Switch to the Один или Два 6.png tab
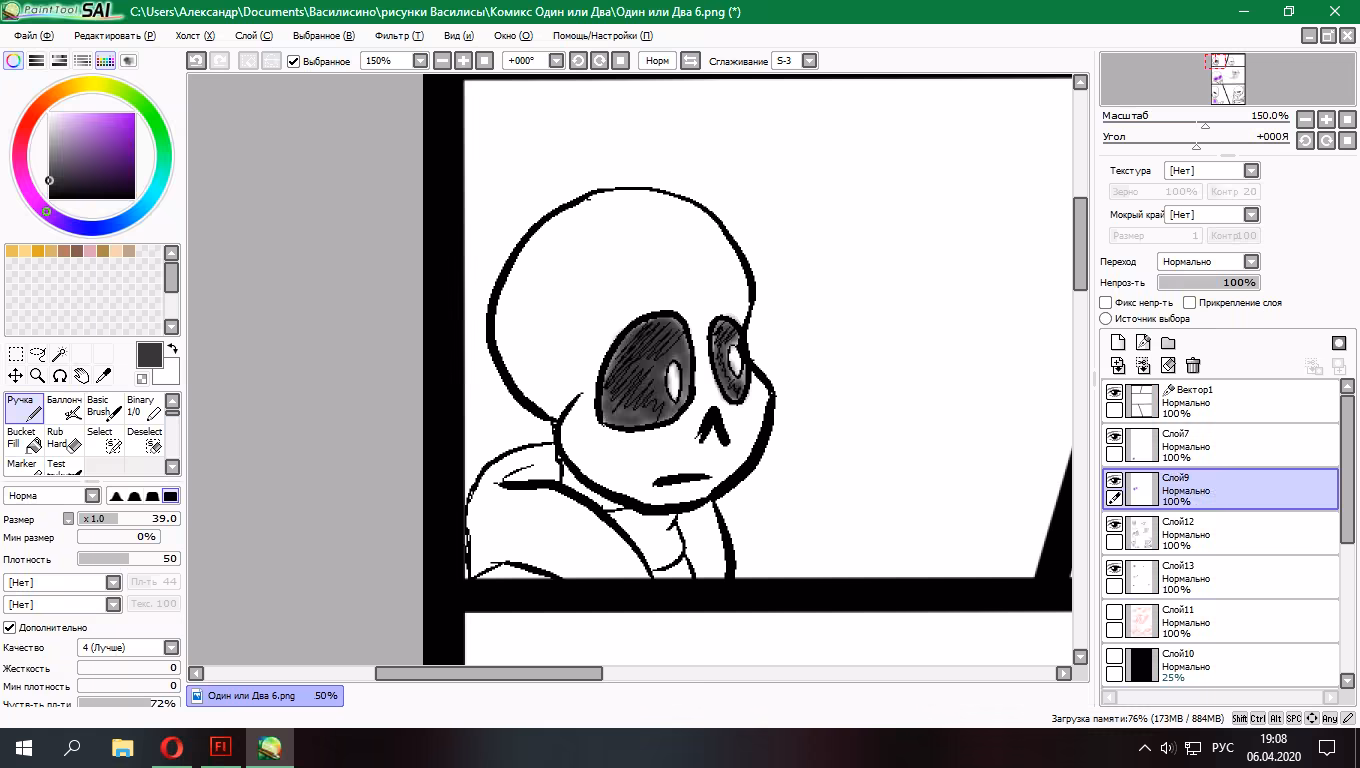The image size is (1360, 768). coord(265,696)
